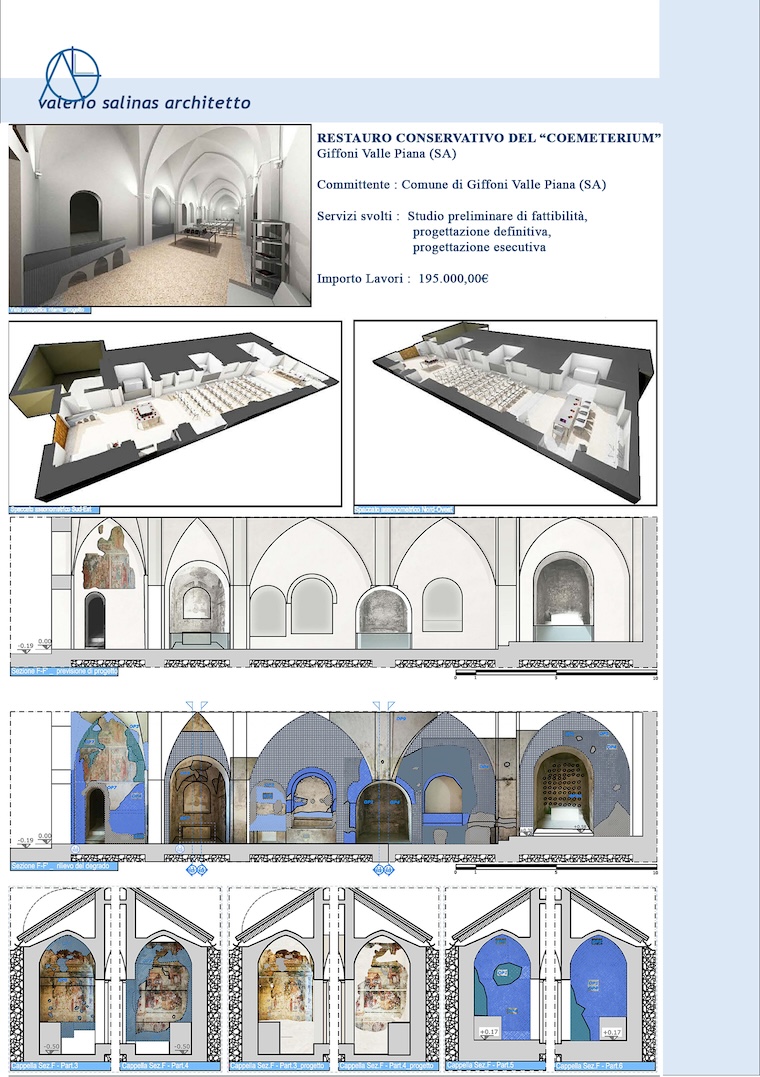
Task: Open the 'Cappella Sez.F - Part.3_progetto' drawing
Action: (x=282, y=978)
